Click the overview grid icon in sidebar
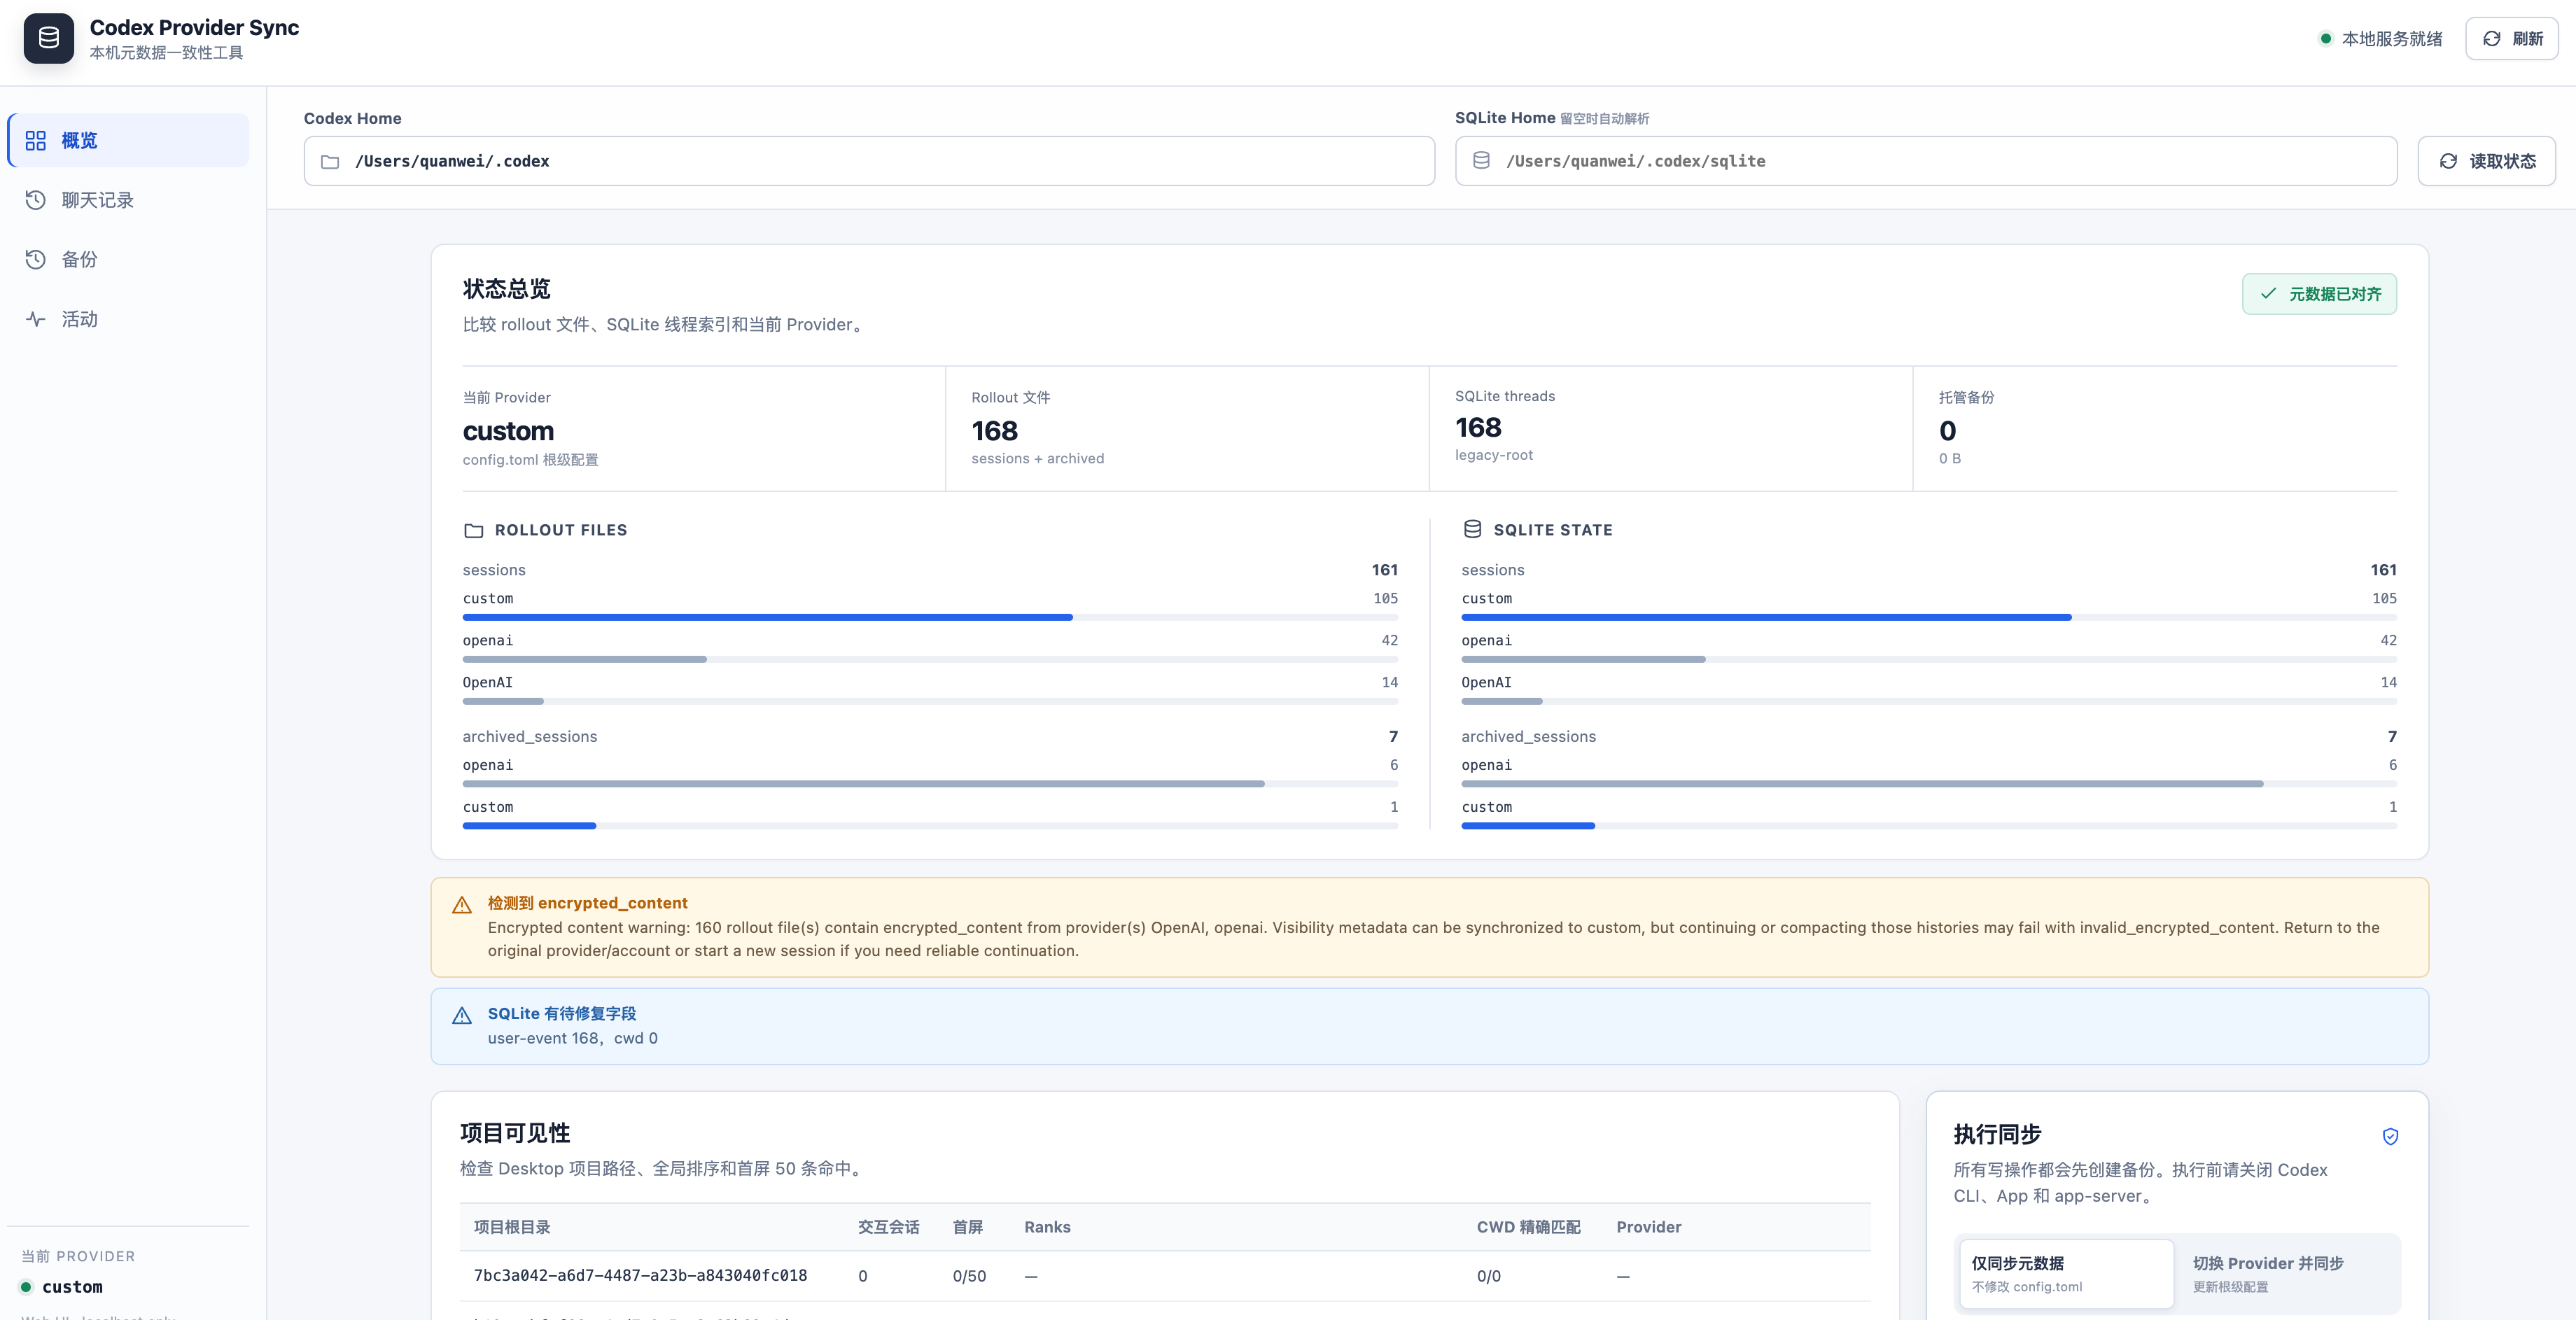The image size is (2576, 1320). [x=36, y=141]
